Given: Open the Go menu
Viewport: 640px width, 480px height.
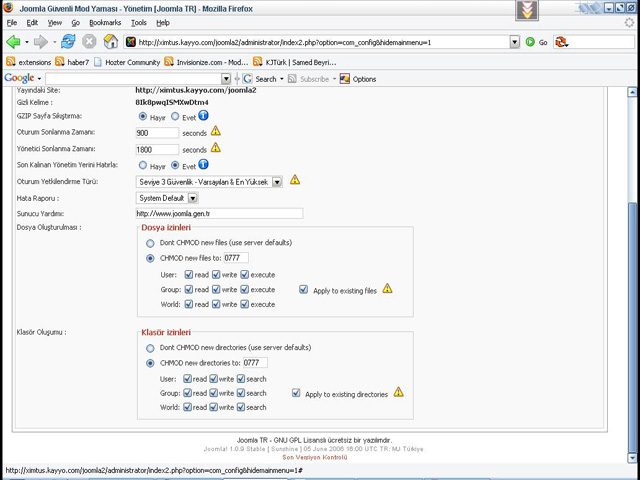Looking at the screenshot, I should pyautogui.click(x=76, y=23).
